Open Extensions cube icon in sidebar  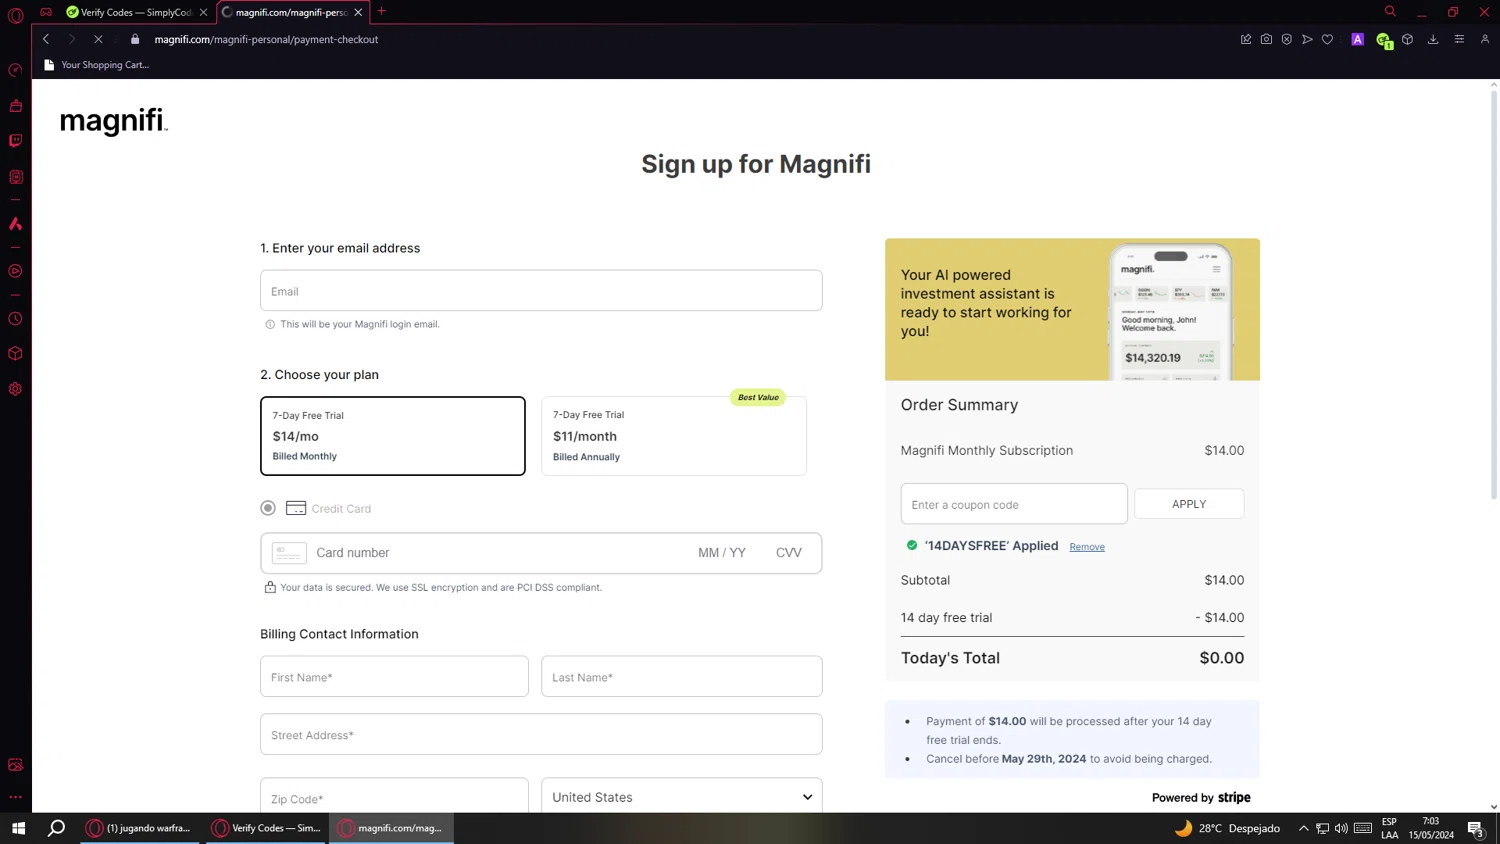[x=15, y=354]
